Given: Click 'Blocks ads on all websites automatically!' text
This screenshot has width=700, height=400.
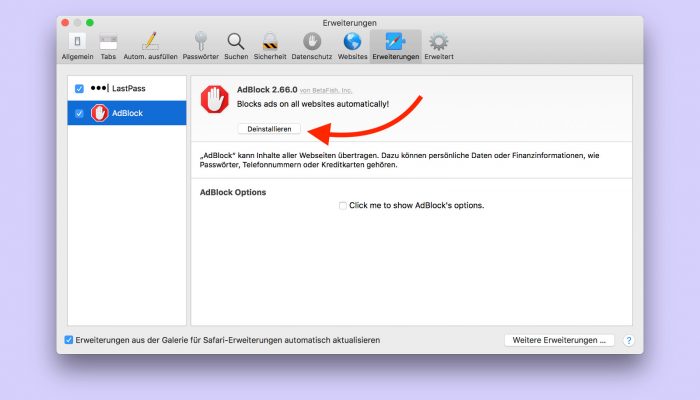Looking at the screenshot, I should pos(312,104).
